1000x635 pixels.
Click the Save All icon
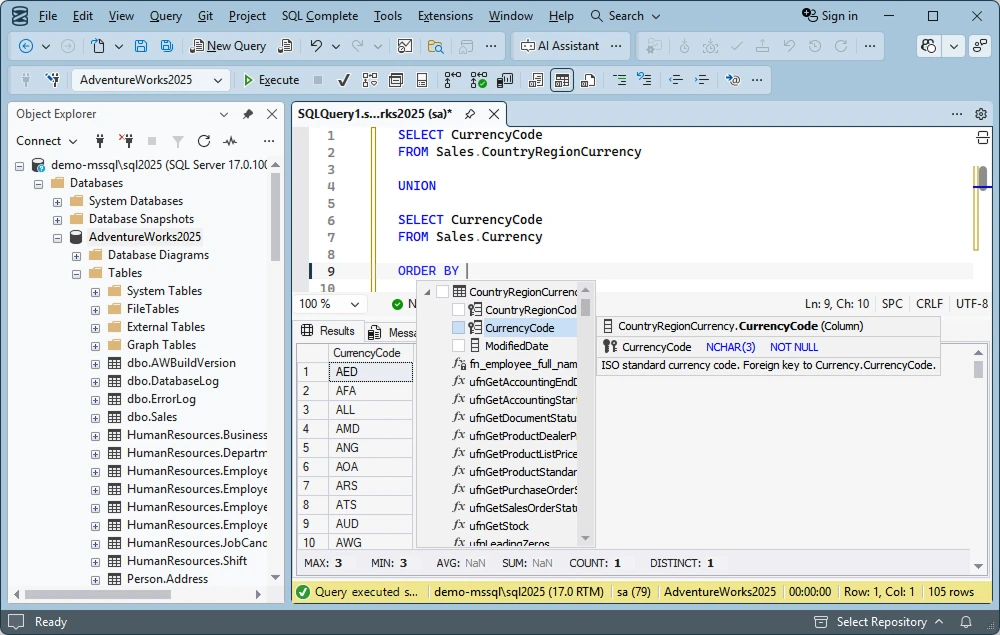(166, 46)
